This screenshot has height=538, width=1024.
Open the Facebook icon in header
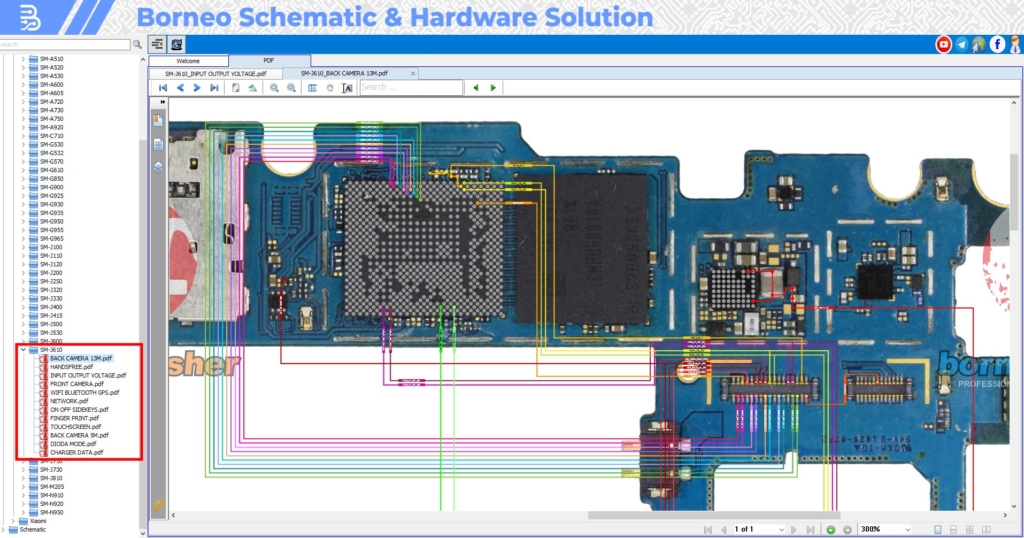coord(997,44)
